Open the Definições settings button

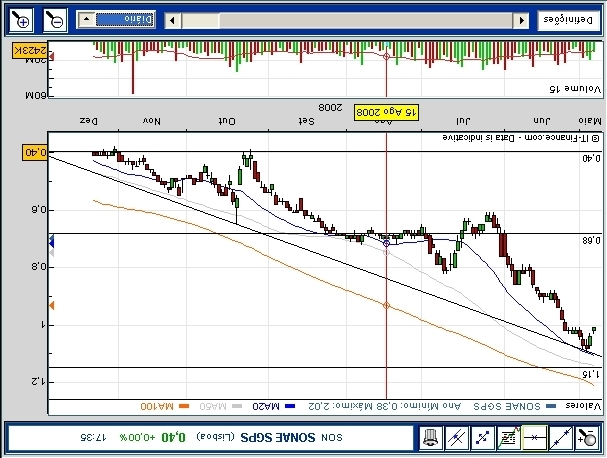click(x=568, y=20)
